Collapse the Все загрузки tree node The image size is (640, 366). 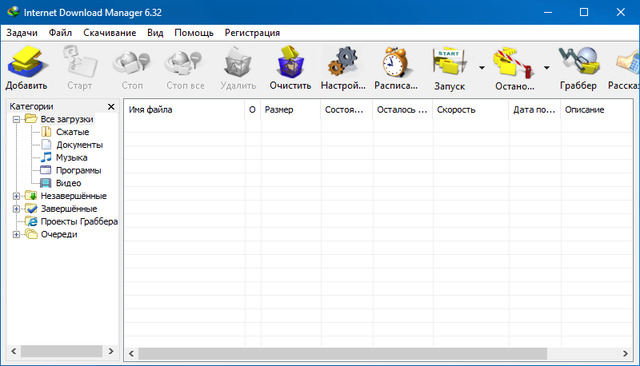point(16,120)
